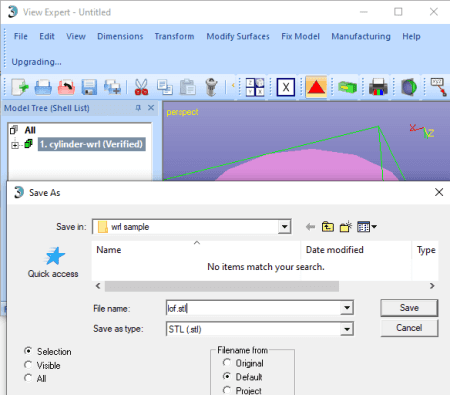Close the Model Tree panel

(151, 108)
